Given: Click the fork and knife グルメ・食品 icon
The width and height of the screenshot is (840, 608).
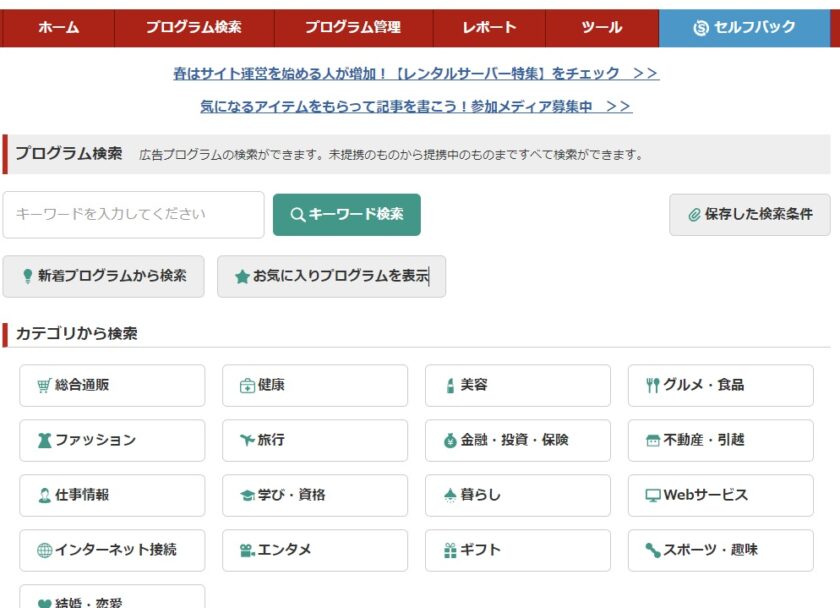Looking at the screenshot, I should pyautogui.click(x=653, y=386).
